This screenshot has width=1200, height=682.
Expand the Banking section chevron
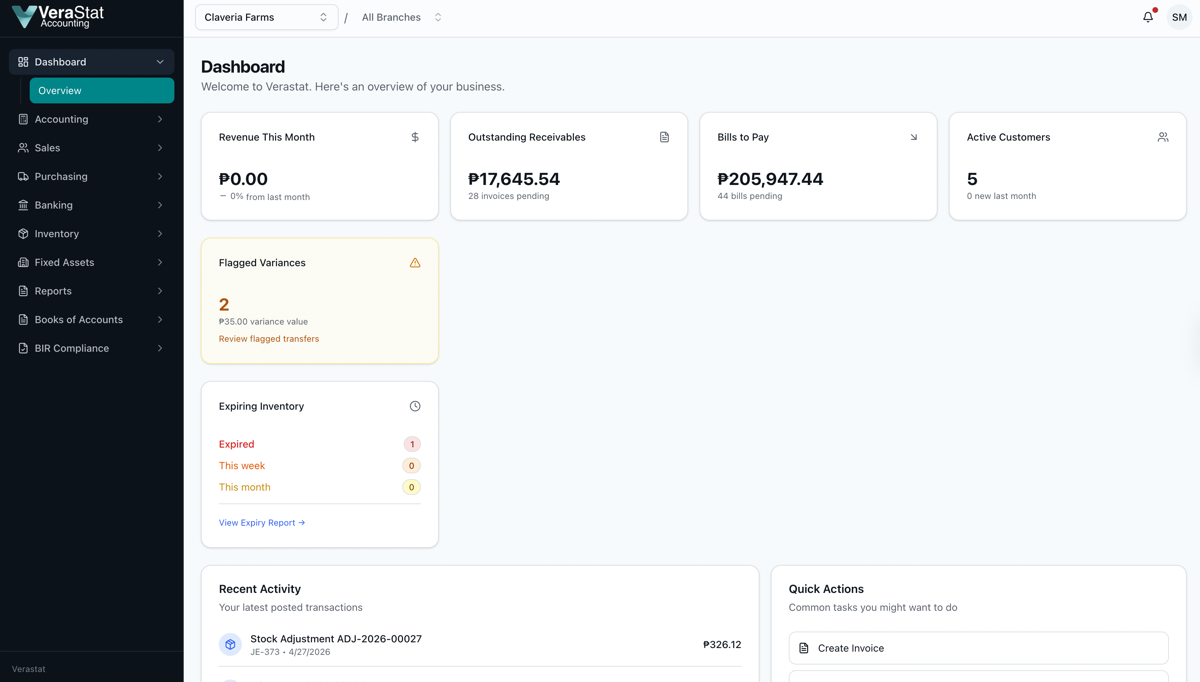pos(160,205)
